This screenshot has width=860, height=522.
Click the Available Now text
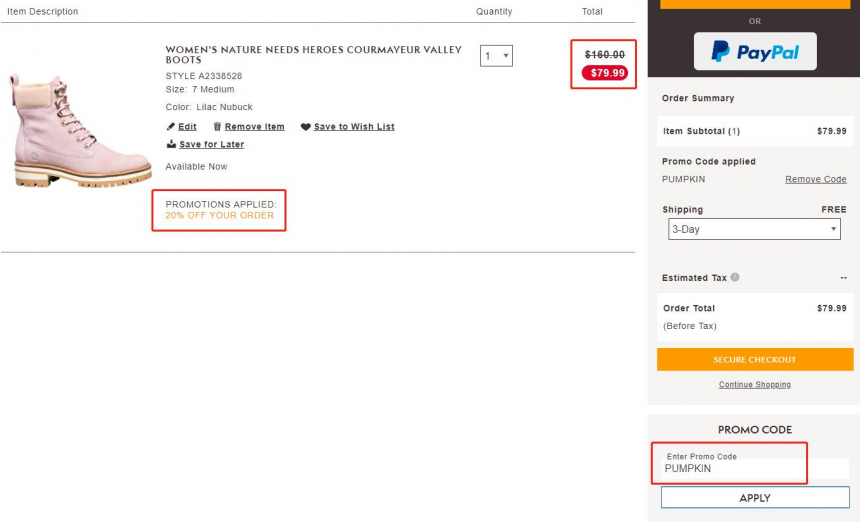pyautogui.click(x=196, y=167)
